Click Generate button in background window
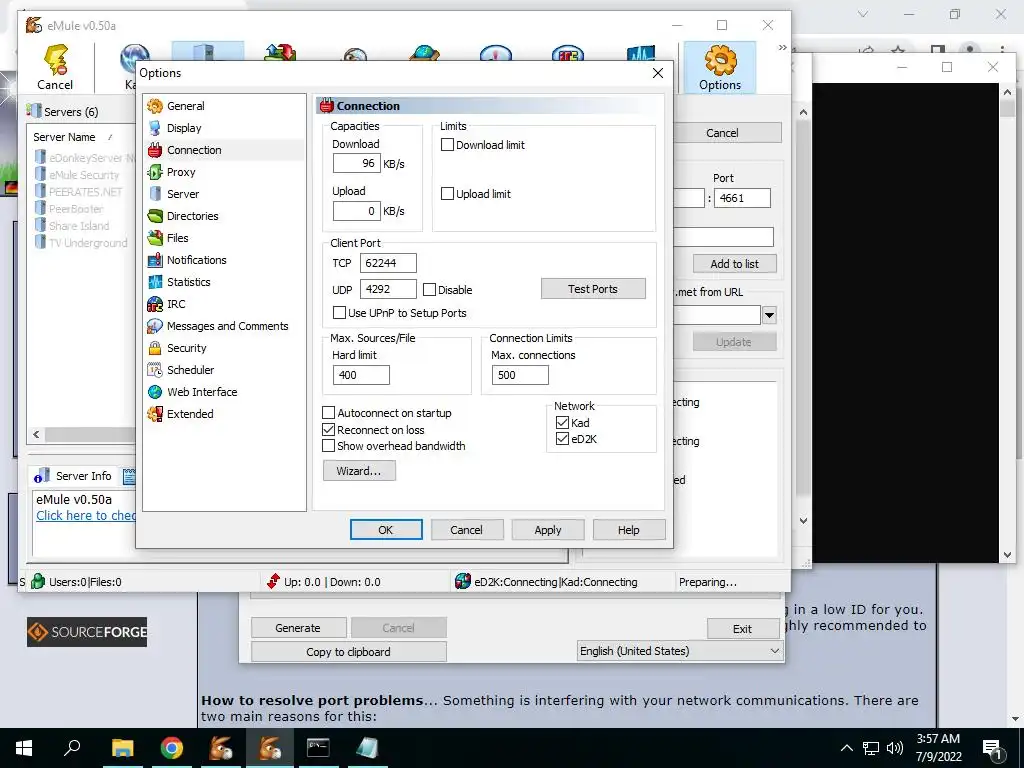 298,628
